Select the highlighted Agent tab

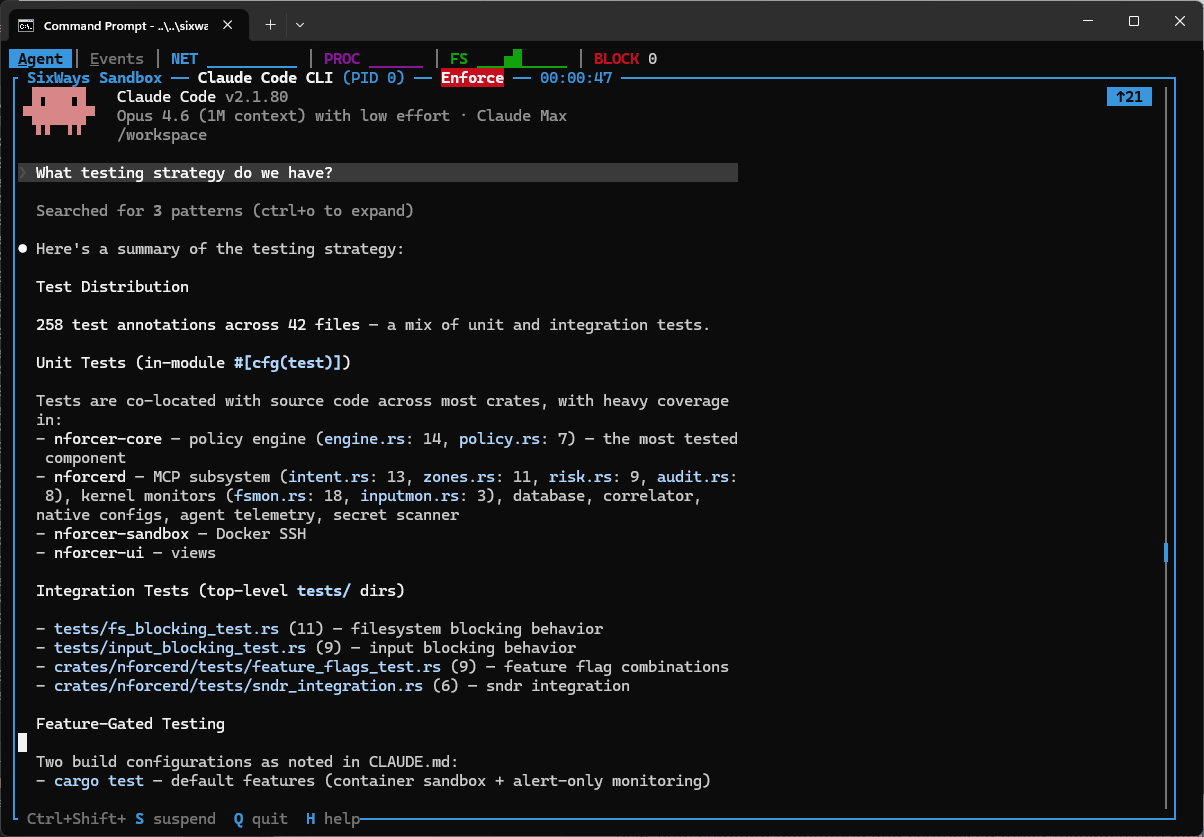point(40,58)
